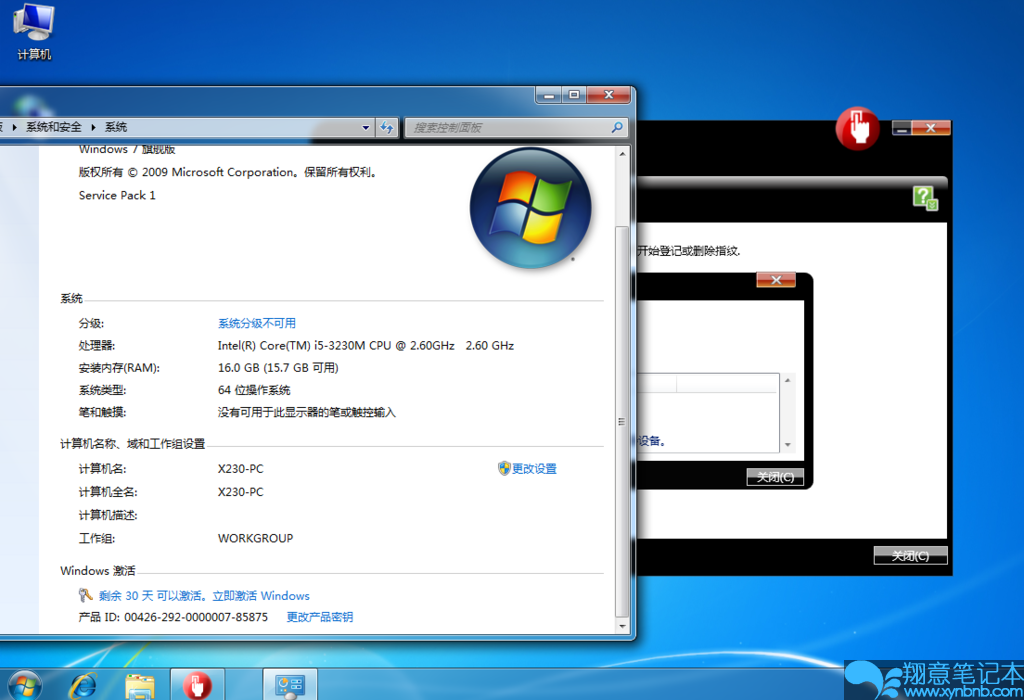Click the system window vertical scrollbar thumb

point(622,421)
